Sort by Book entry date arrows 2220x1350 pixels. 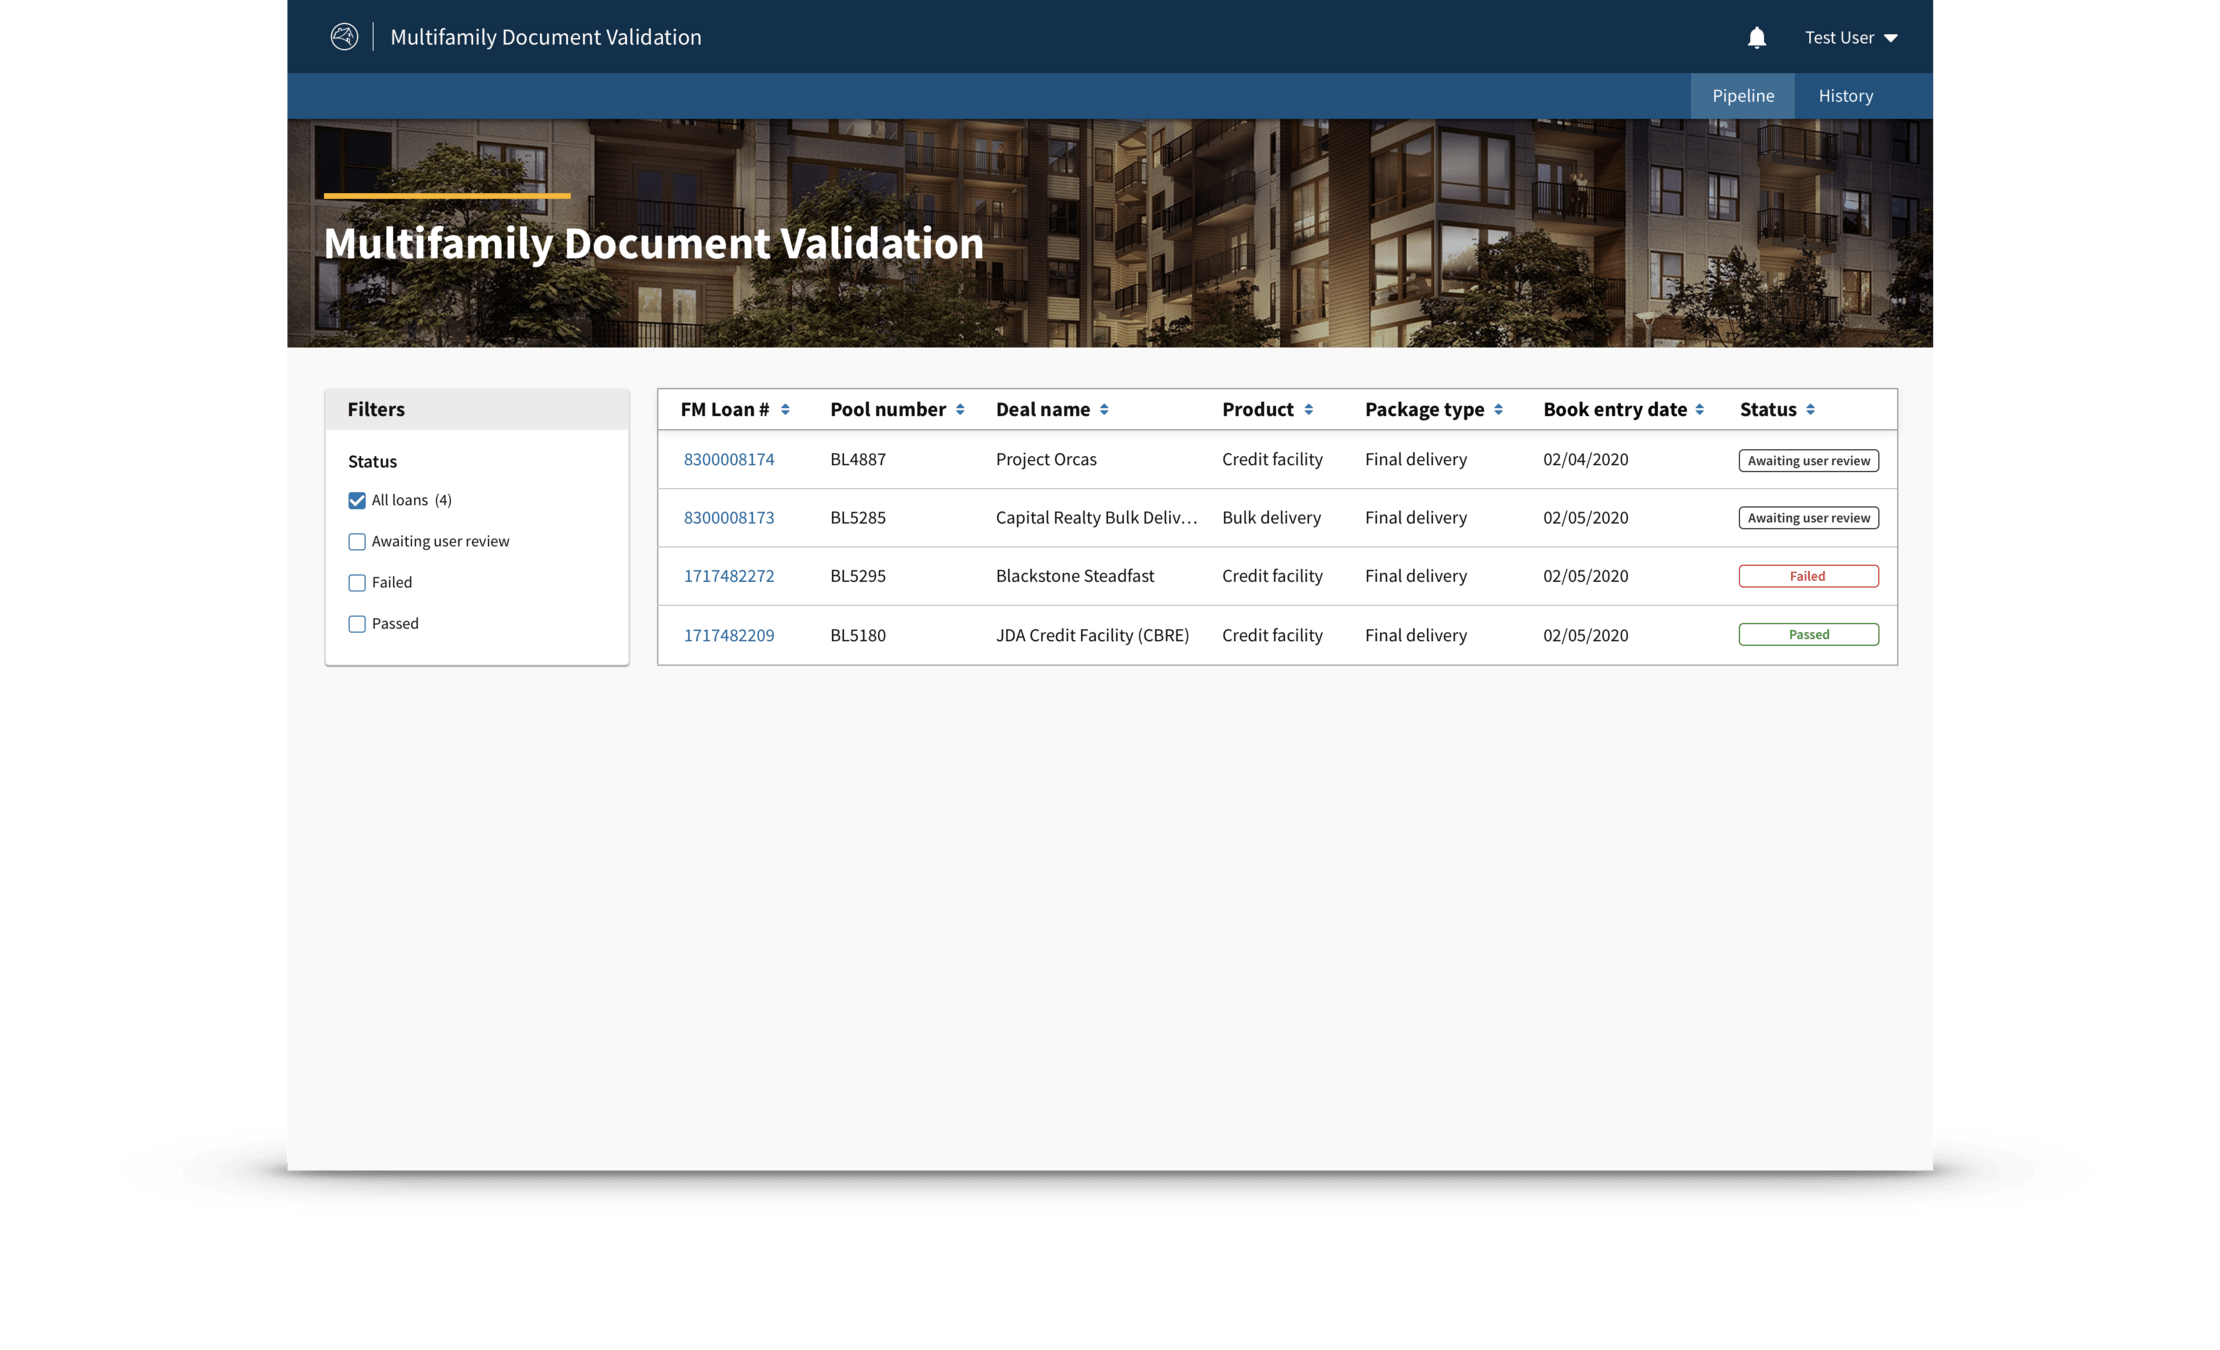(1699, 410)
